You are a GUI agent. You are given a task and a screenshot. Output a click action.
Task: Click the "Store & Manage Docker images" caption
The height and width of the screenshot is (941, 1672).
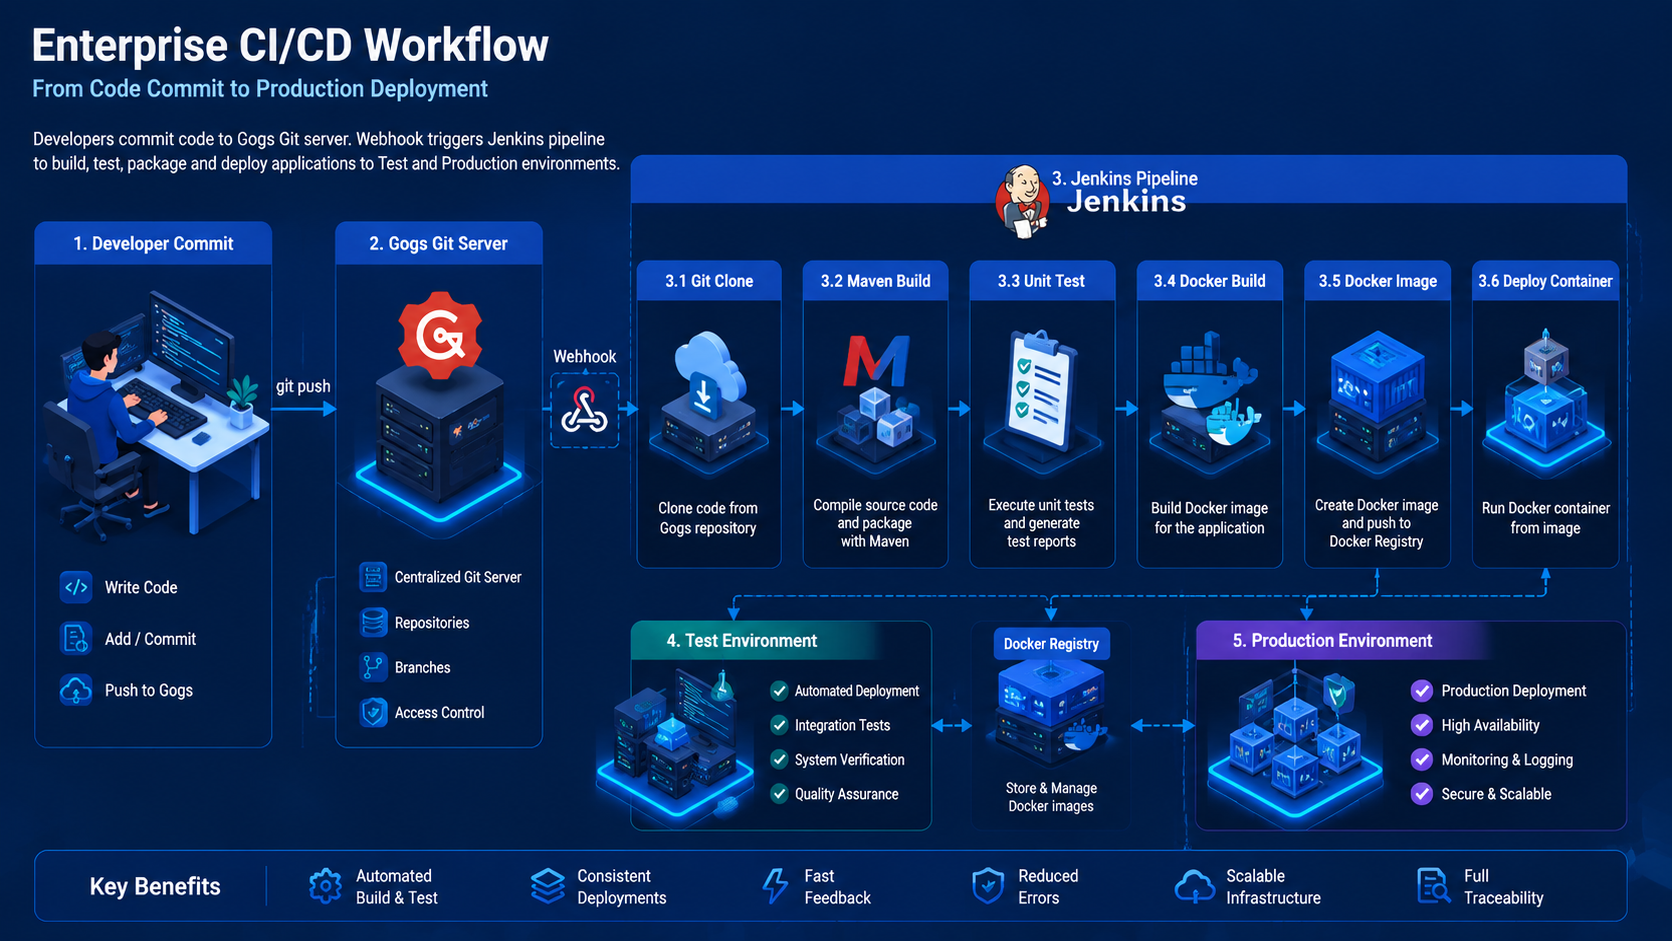1051,797
